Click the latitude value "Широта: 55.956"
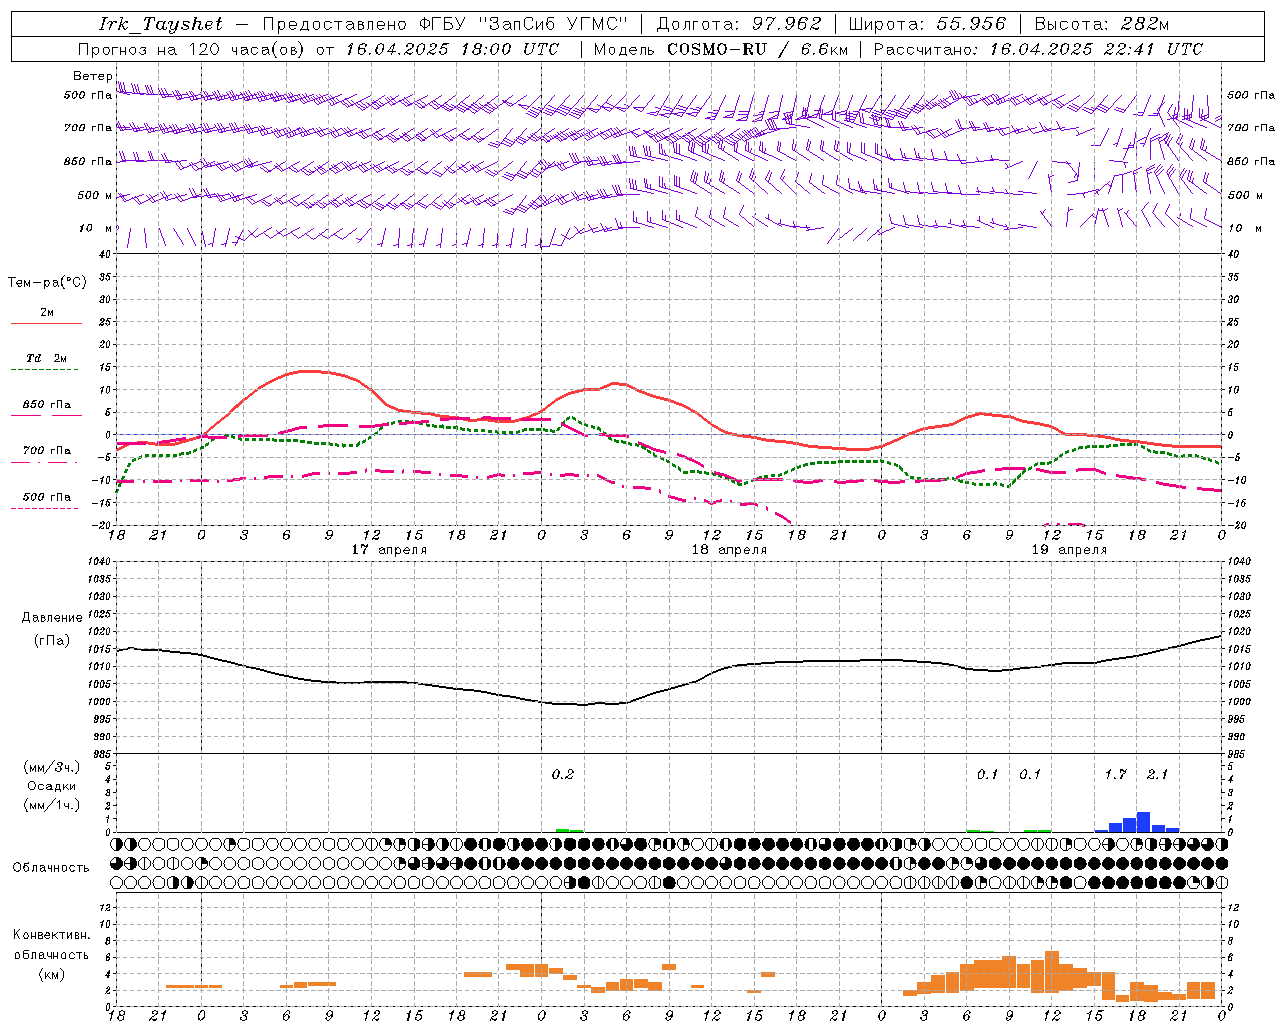The image size is (1280, 1024). click(927, 24)
